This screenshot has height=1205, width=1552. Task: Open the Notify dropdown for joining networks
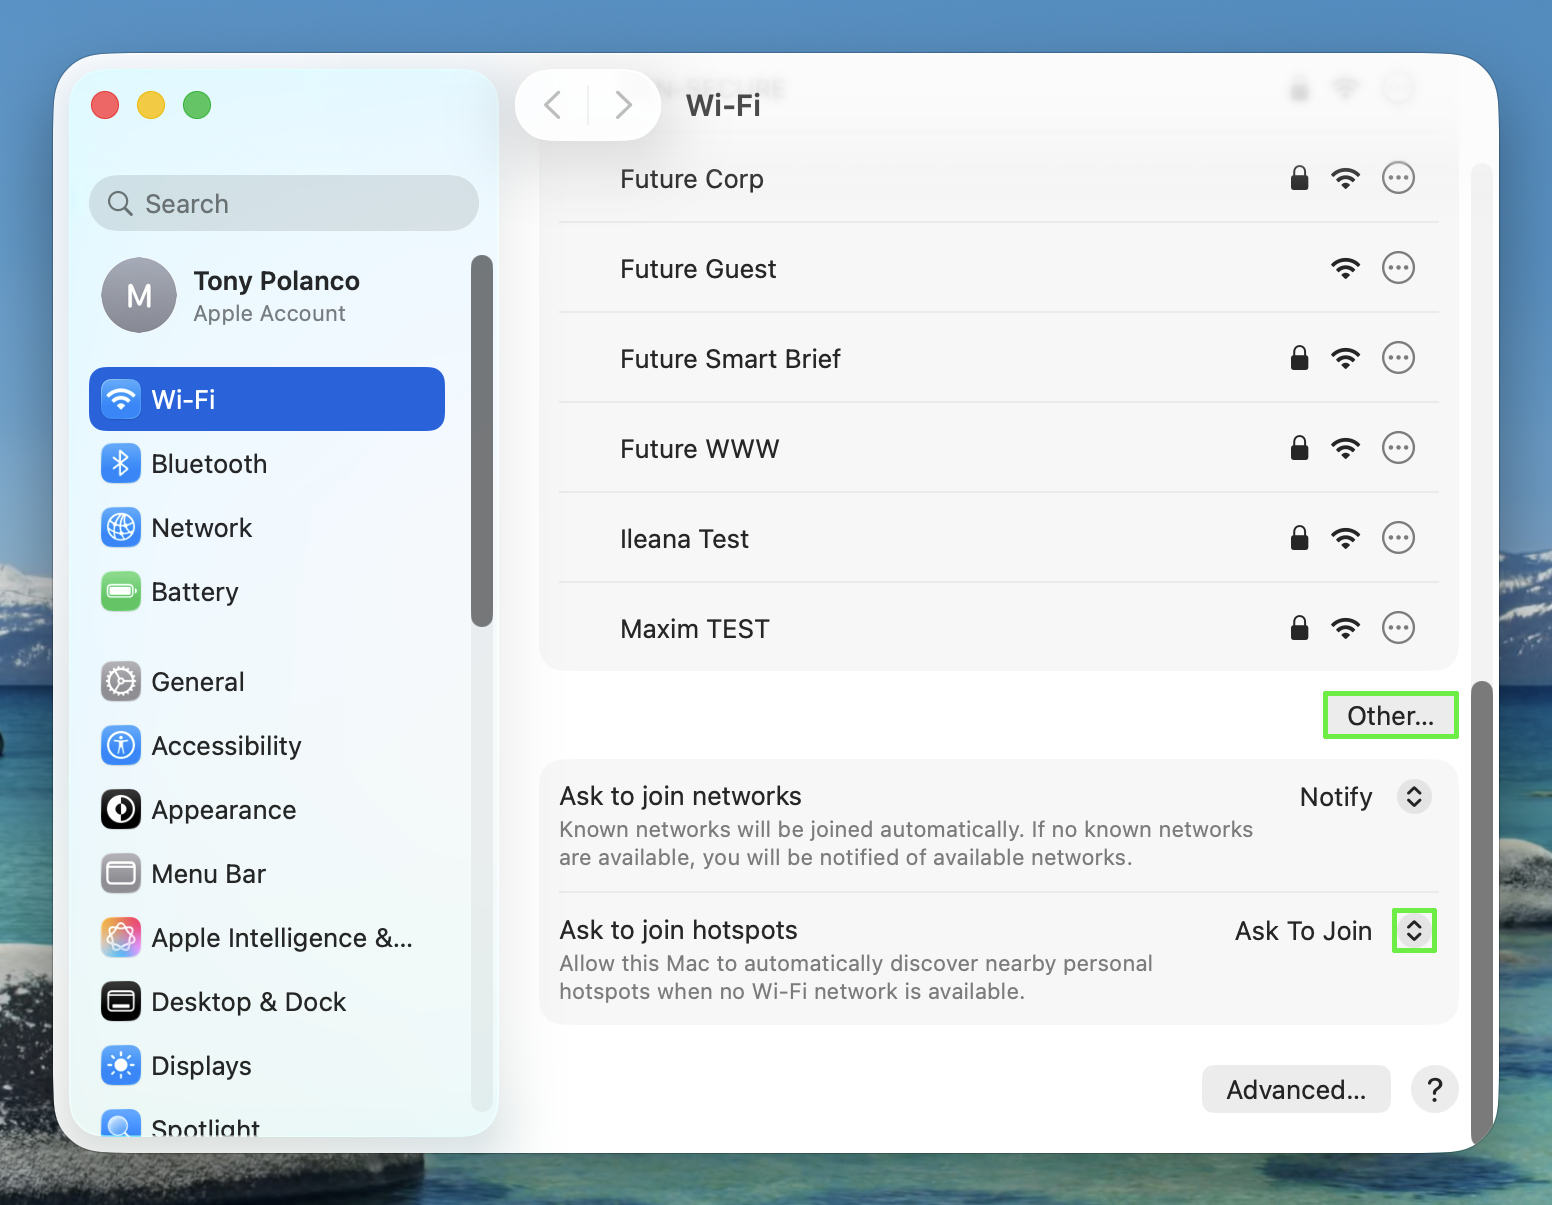tap(1413, 796)
